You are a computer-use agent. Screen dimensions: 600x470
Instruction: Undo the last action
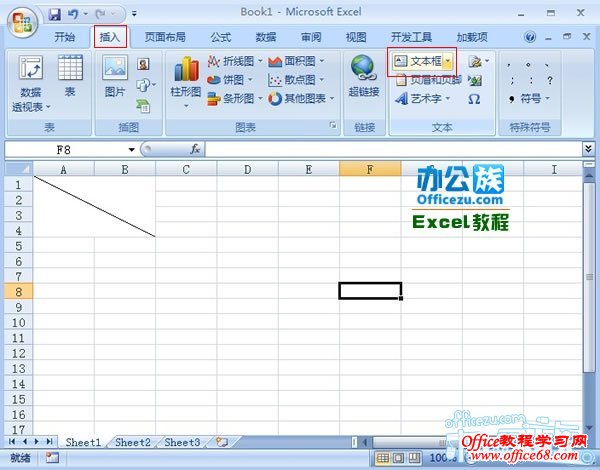tap(73, 15)
